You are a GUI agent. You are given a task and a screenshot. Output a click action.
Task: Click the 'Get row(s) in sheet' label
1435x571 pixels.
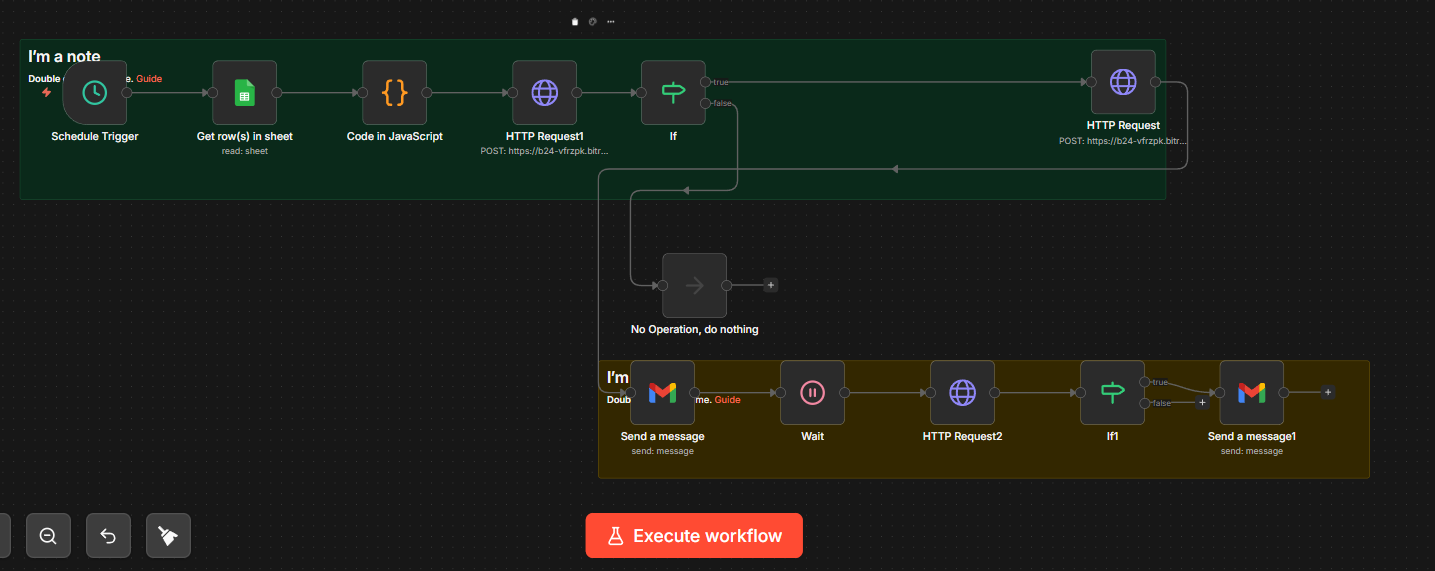245,136
